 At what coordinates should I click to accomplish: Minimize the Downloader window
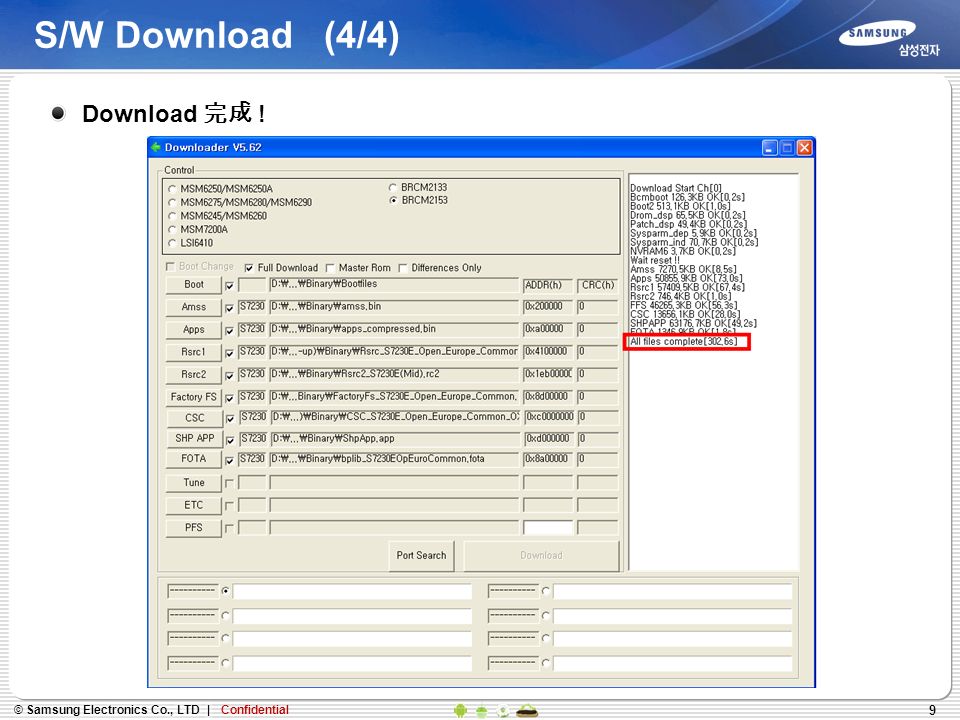pyautogui.click(x=770, y=148)
